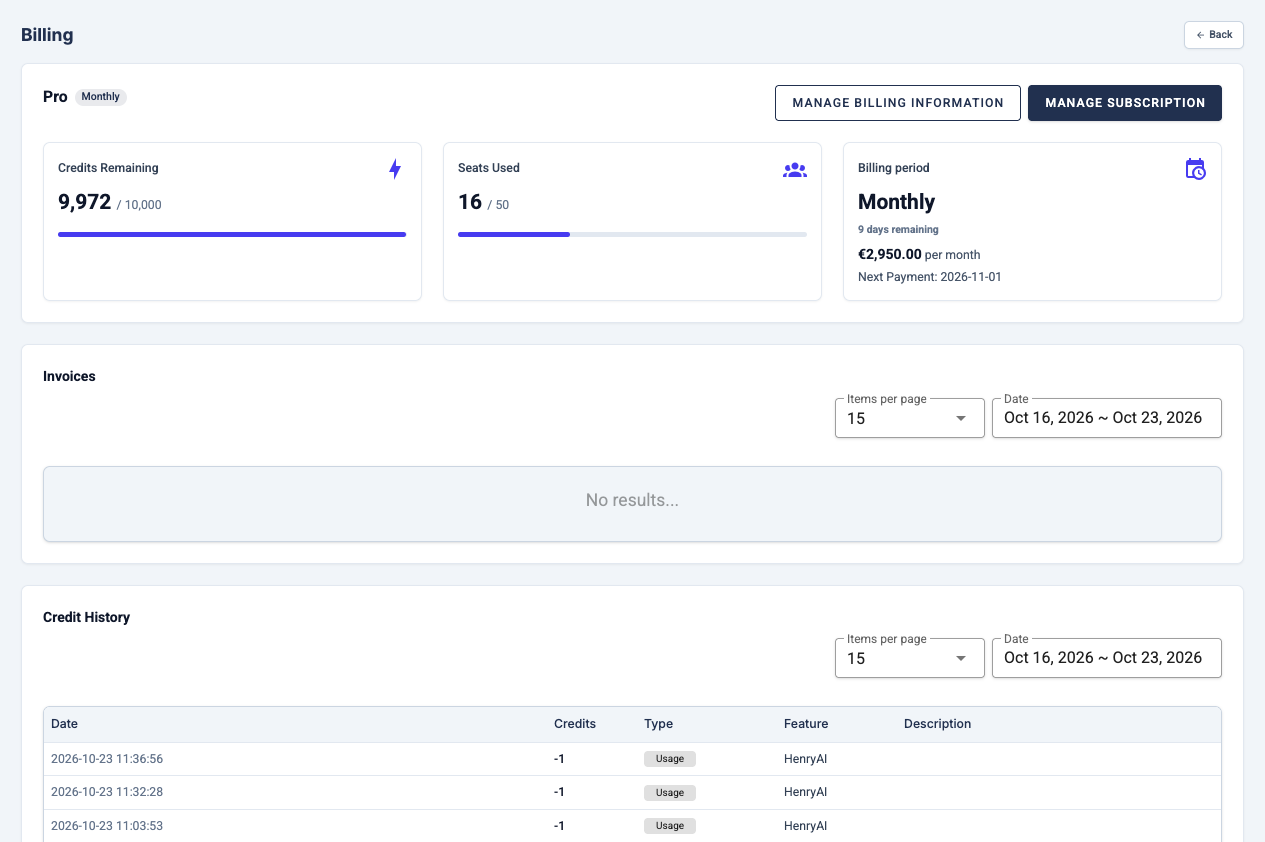Open the Credit History date range field
This screenshot has height=842, width=1265.
click(1107, 658)
